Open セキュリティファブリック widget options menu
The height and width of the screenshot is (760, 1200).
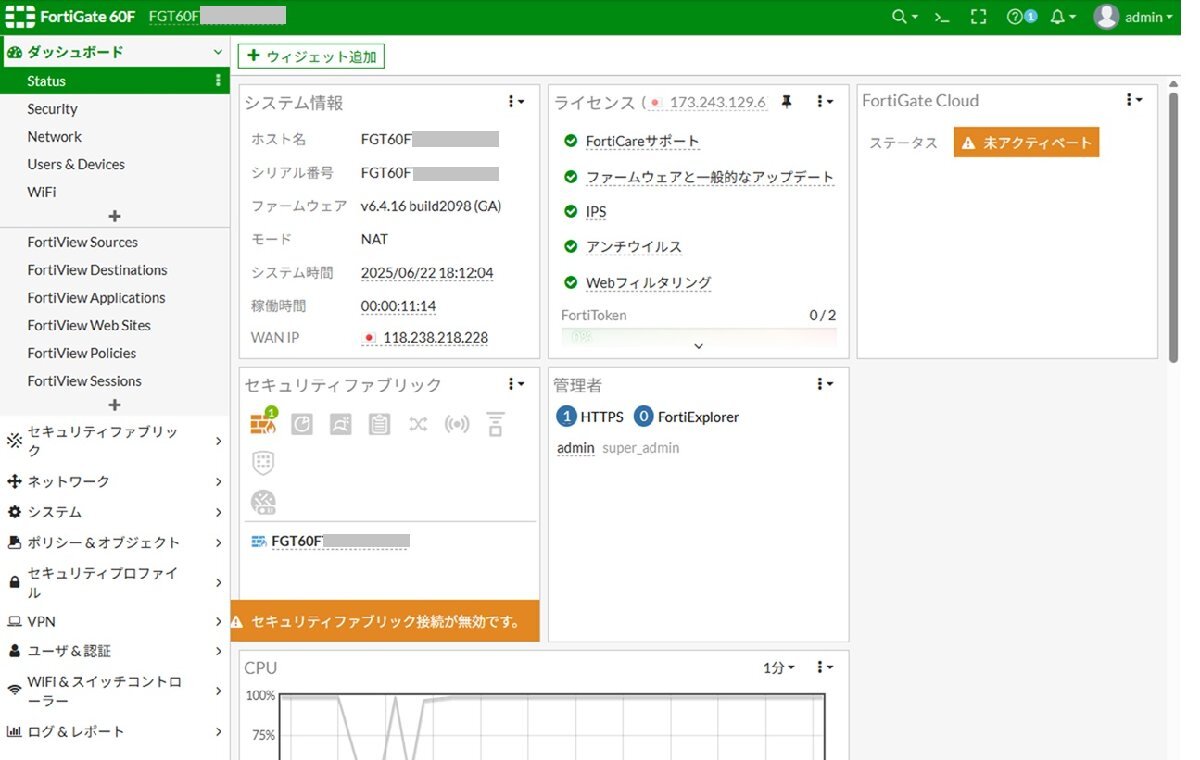pos(516,384)
